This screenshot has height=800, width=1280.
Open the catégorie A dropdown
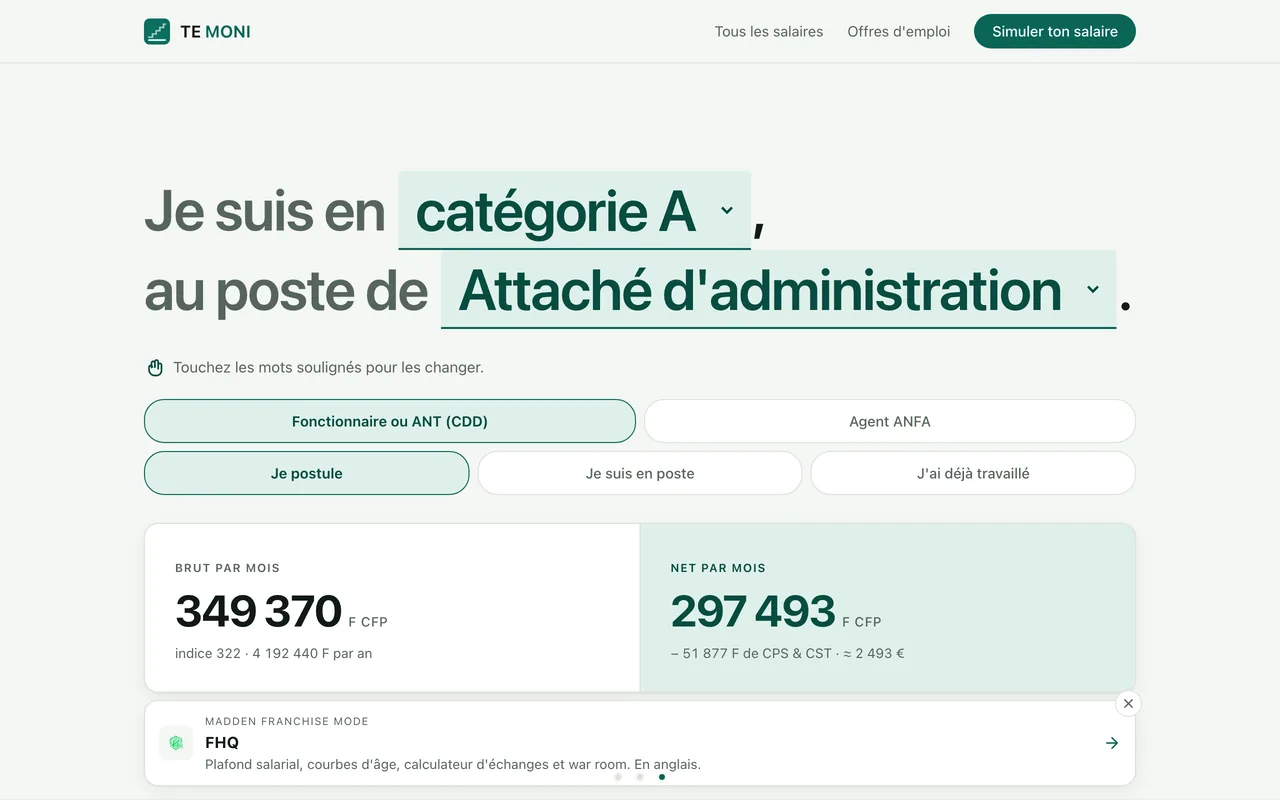(575, 210)
